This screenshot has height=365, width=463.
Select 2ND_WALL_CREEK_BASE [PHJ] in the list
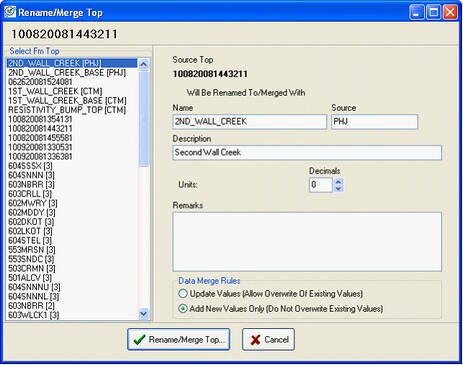click(67, 73)
